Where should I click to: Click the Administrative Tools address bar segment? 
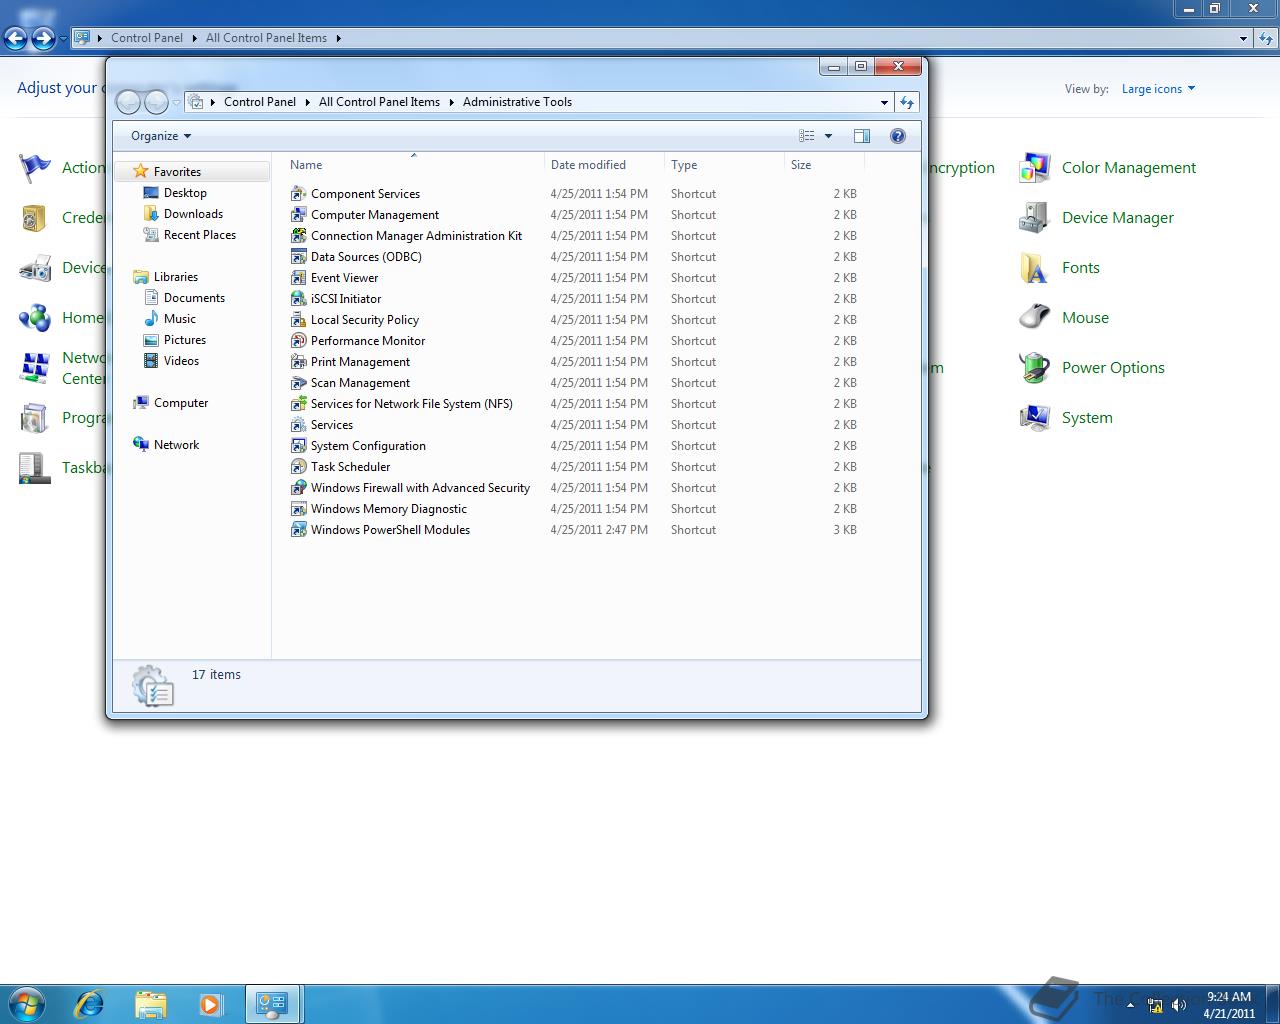click(517, 102)
